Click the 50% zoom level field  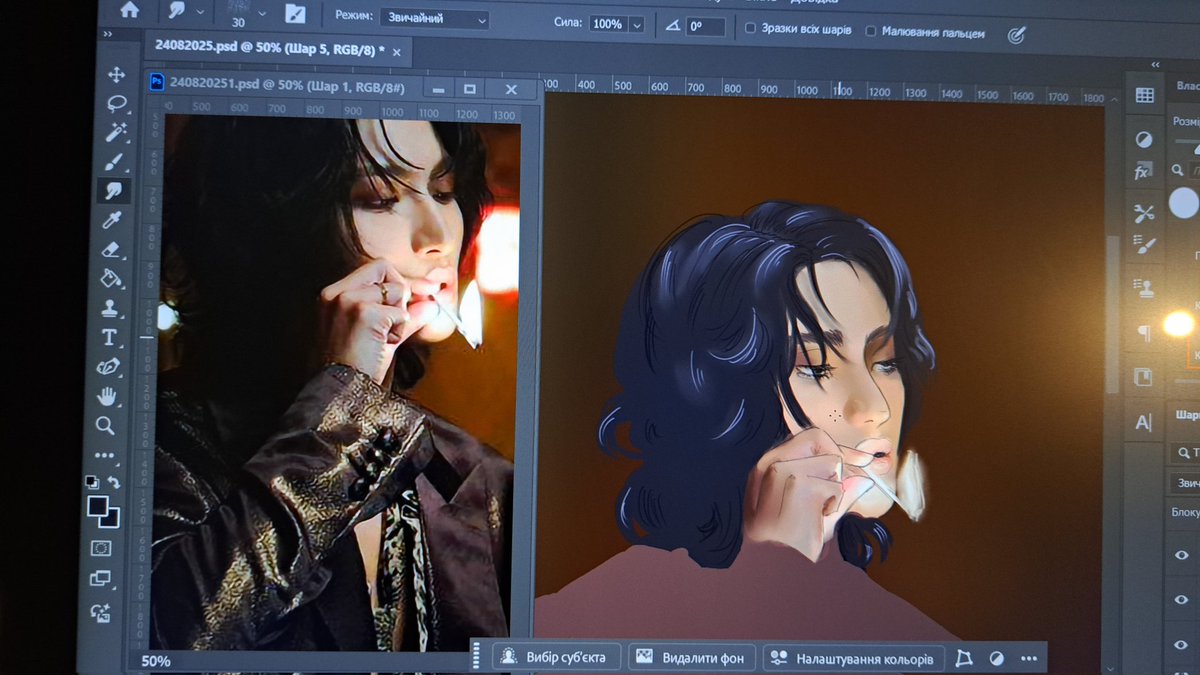156,661
